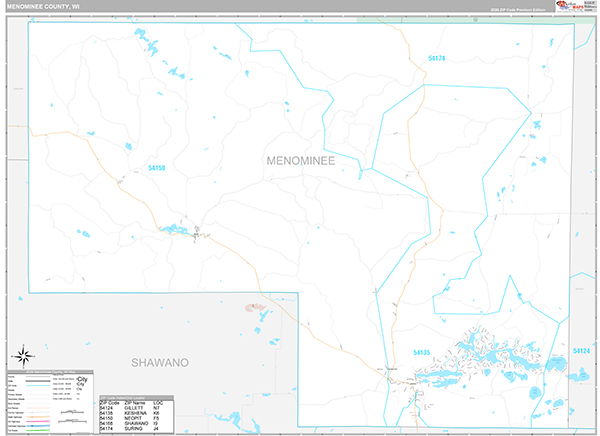This screenshot has height=436, width=600.
Task: Click the KESHENA row in the ZIP table
Action: point(134,411)
